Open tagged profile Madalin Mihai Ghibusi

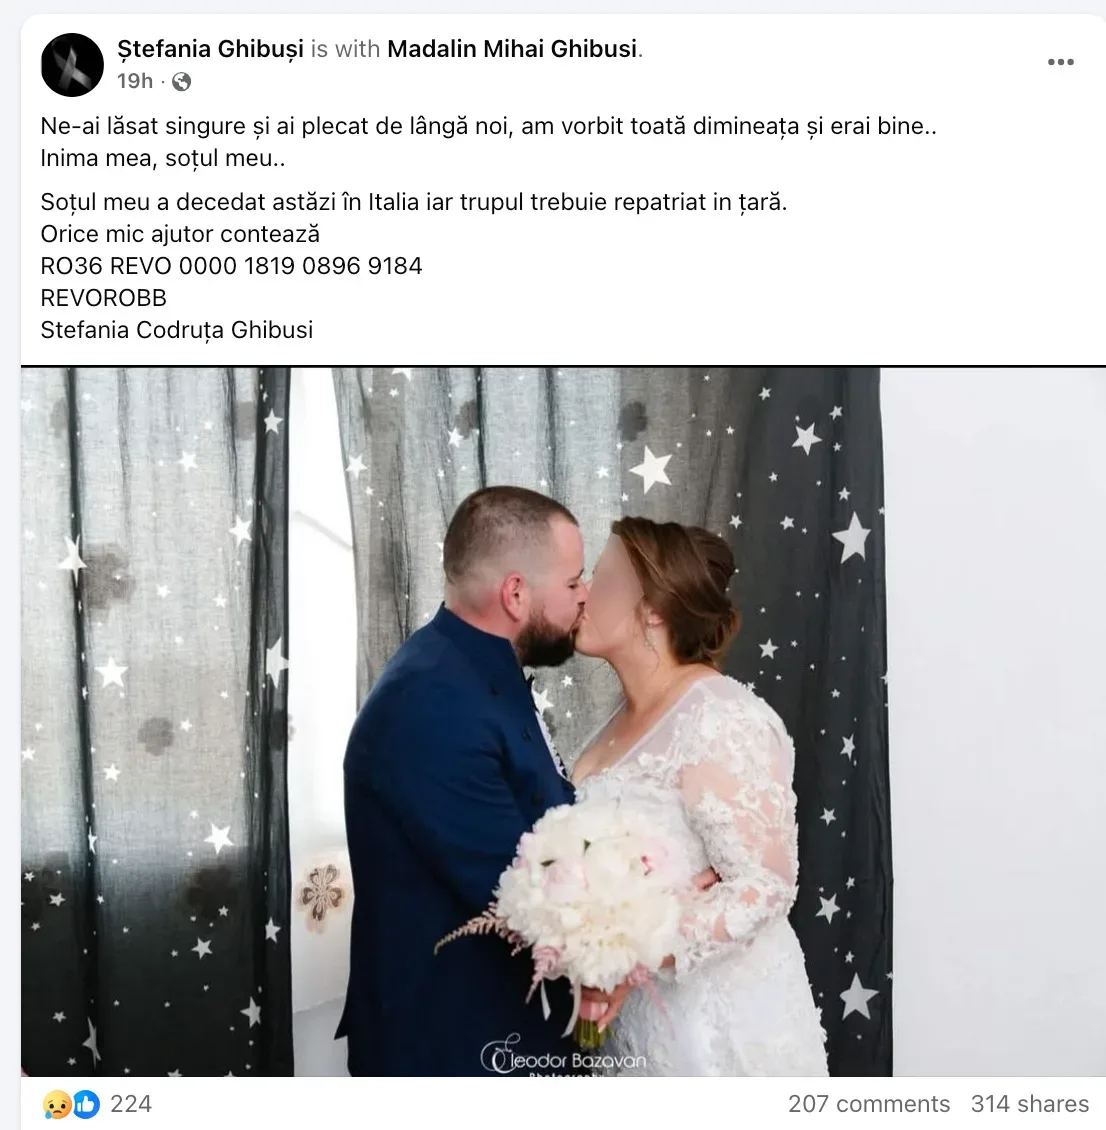pos(512,49)
